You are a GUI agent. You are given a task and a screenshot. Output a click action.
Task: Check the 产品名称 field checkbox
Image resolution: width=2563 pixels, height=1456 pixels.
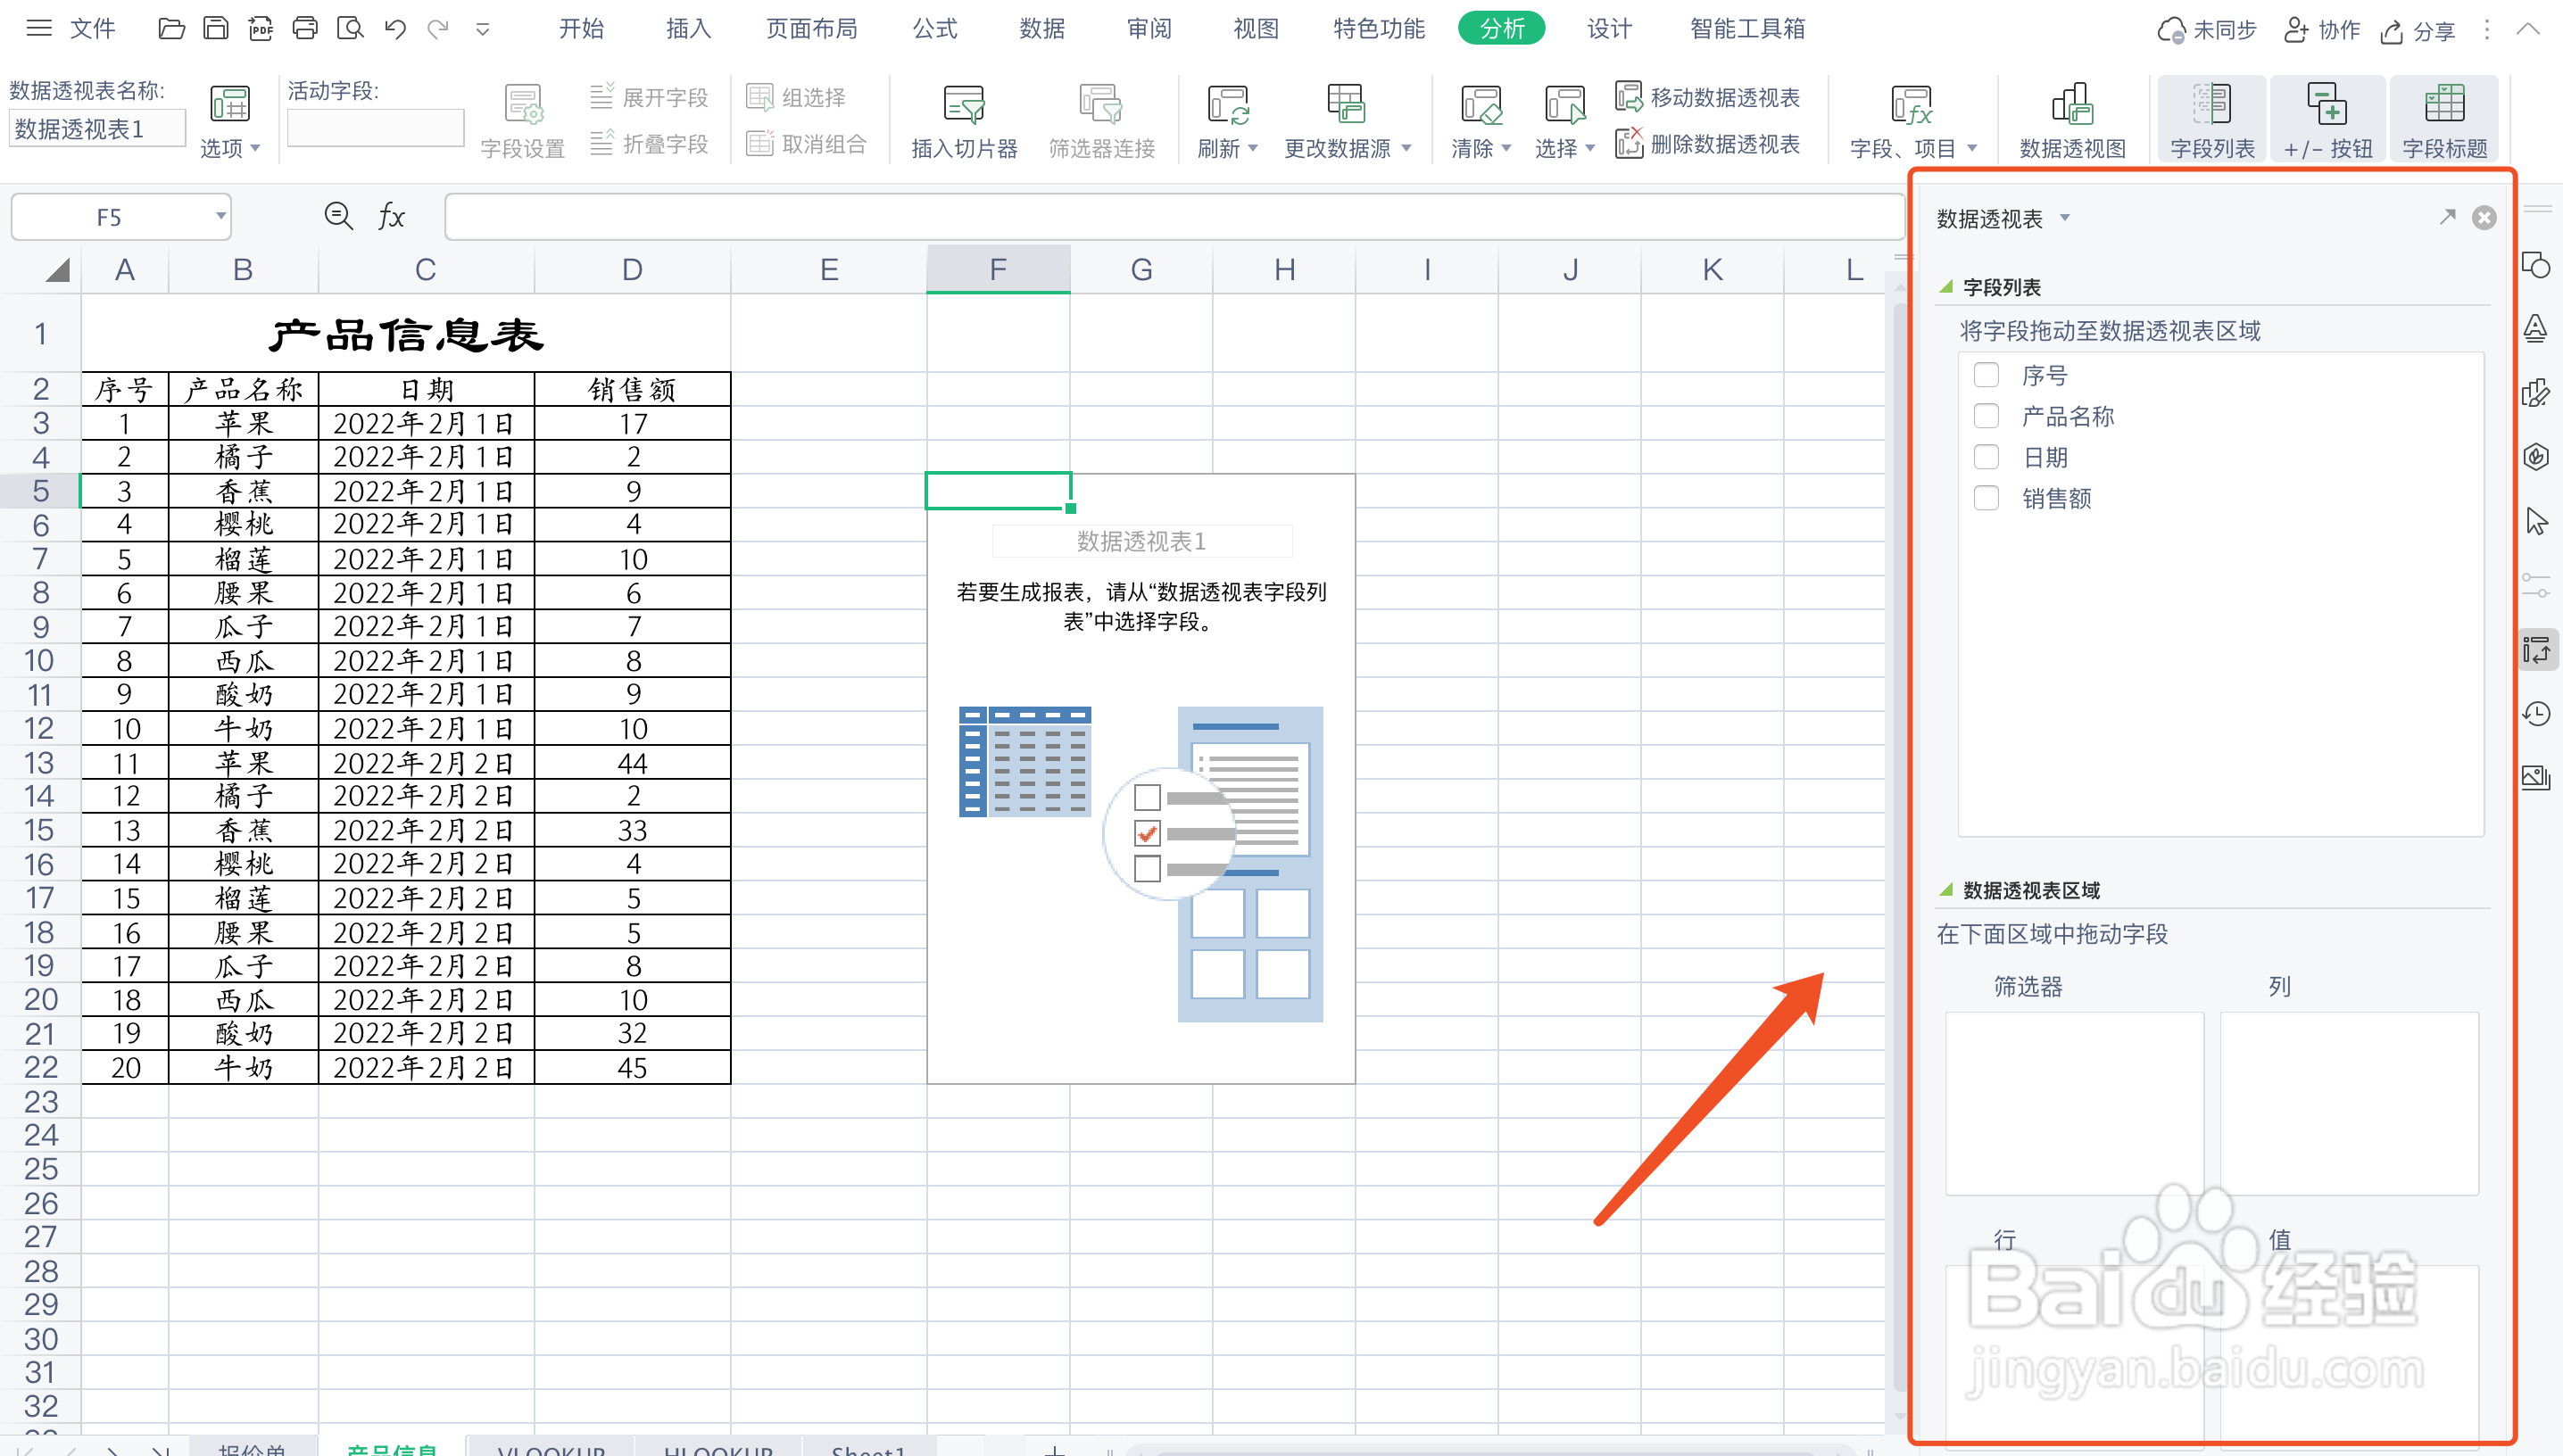(x=1986, y=416)
